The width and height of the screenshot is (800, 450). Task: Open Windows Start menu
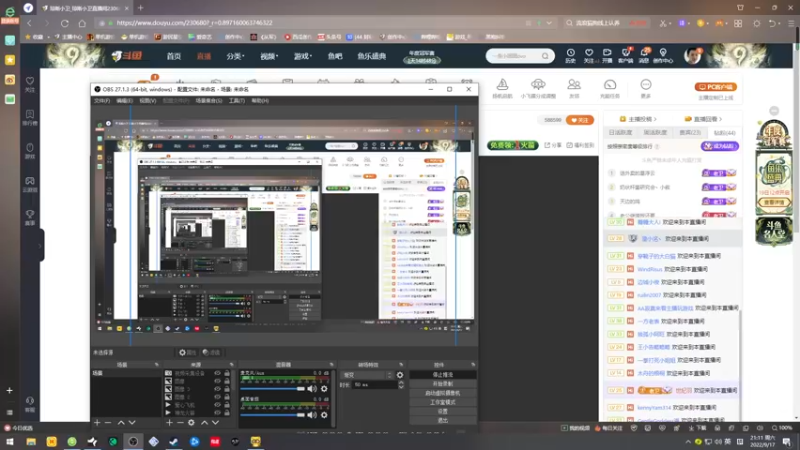point(10,442)
